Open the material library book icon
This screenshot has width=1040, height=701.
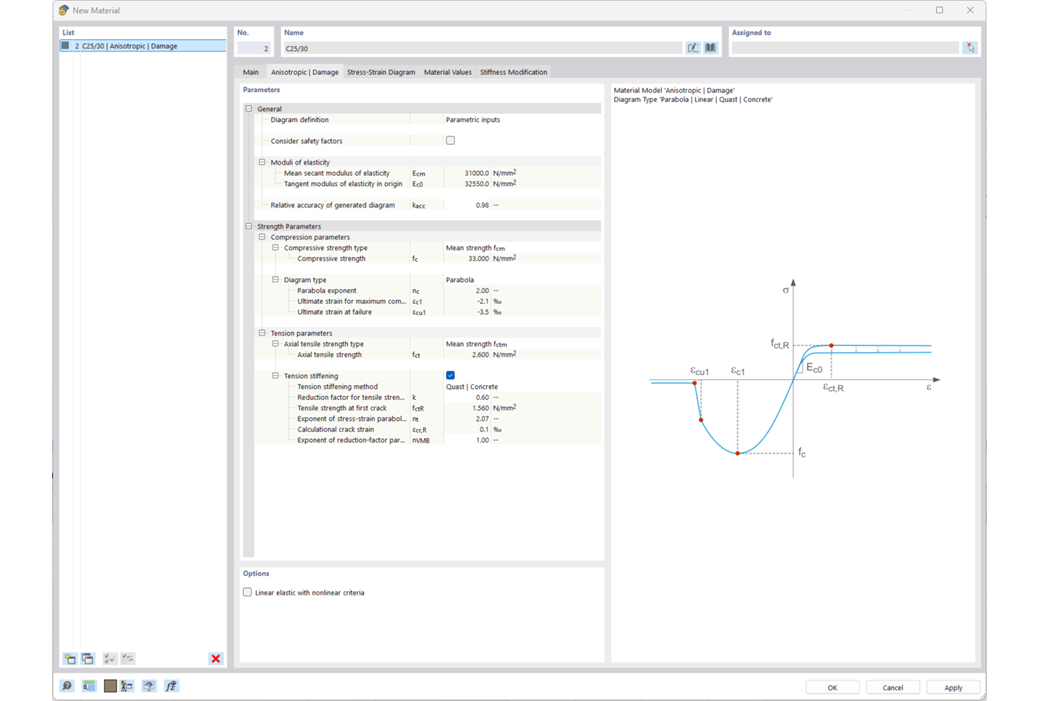[710, 48]
